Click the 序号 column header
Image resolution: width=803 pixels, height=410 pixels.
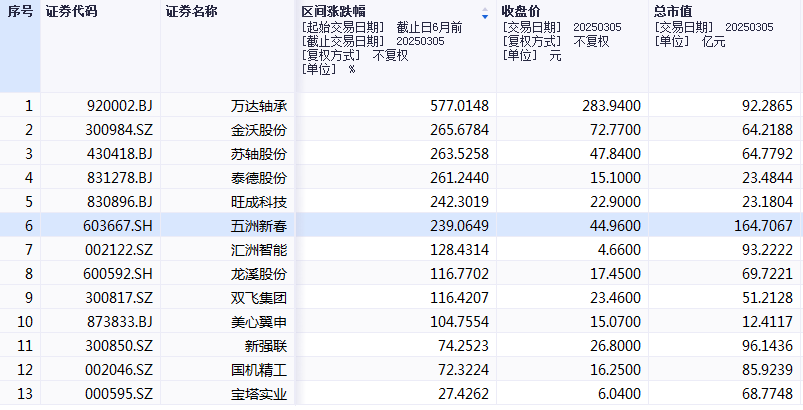tap(20, 11)
